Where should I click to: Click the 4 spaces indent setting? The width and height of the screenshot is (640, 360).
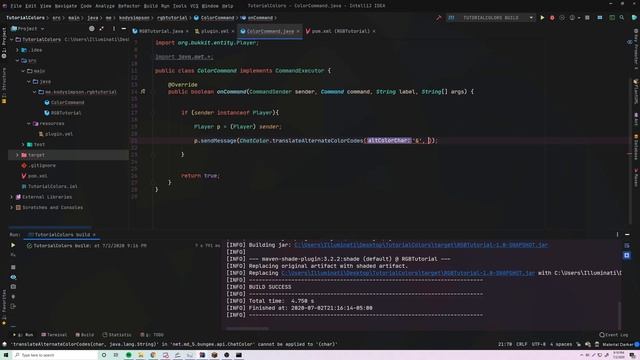tap(561, 344)
